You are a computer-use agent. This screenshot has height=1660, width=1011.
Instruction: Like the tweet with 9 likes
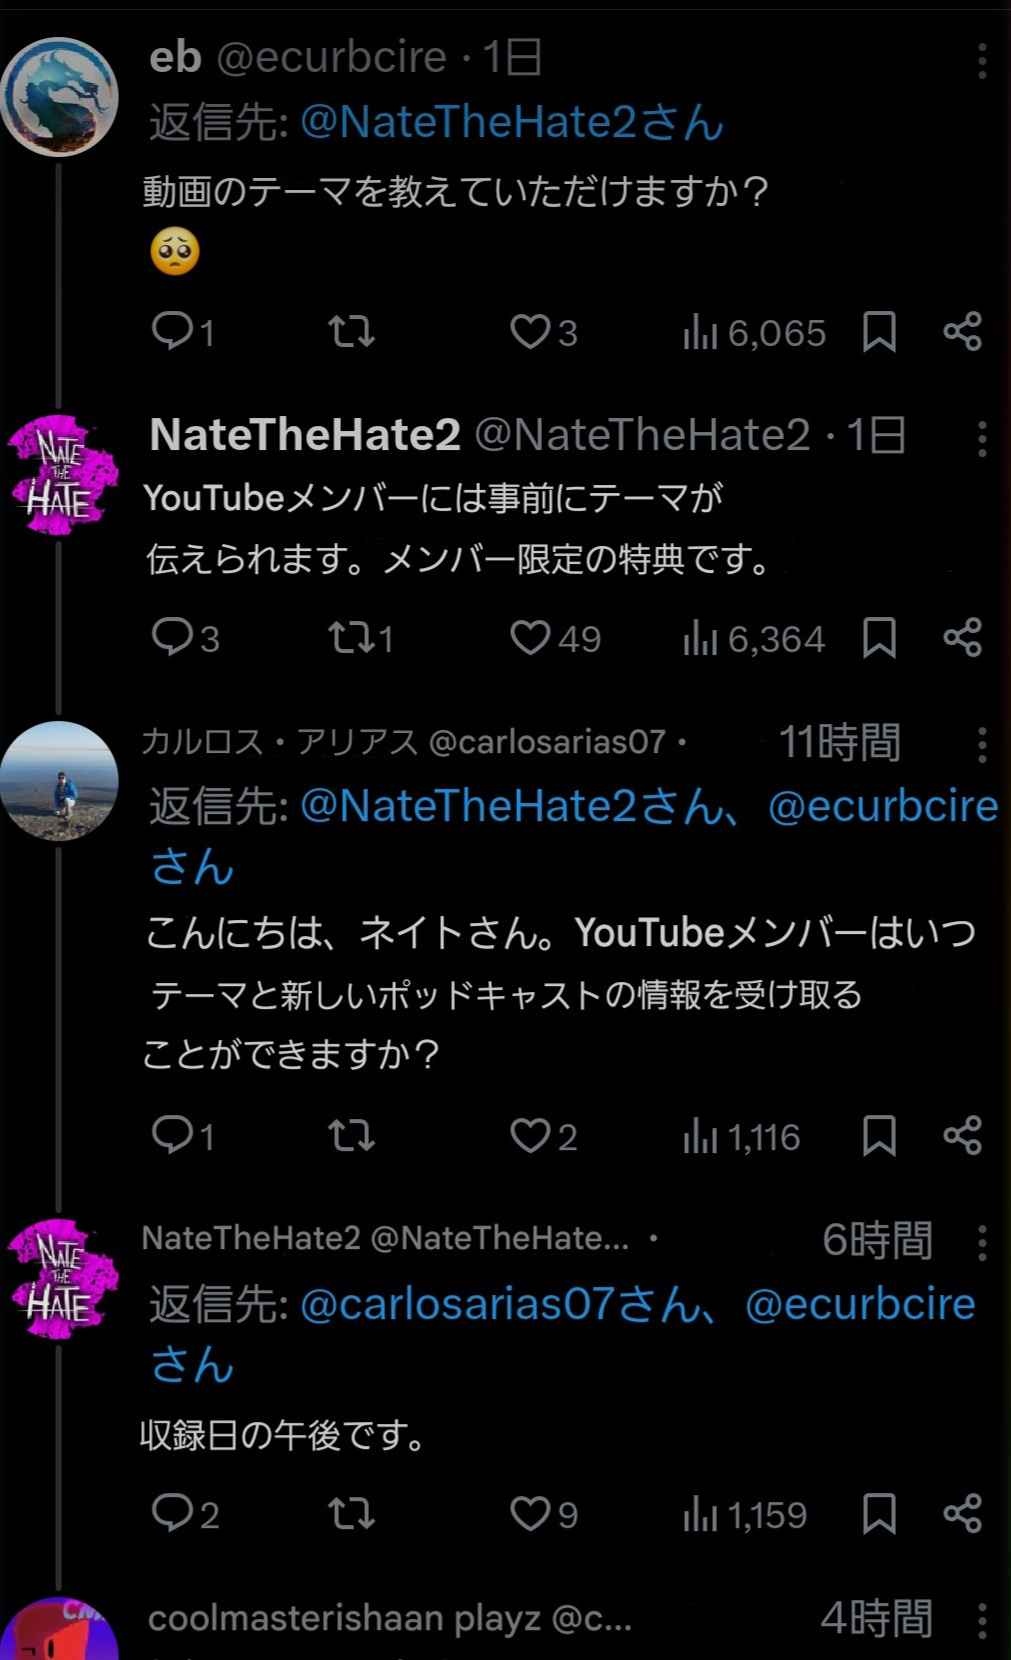tap(531, 1514)
